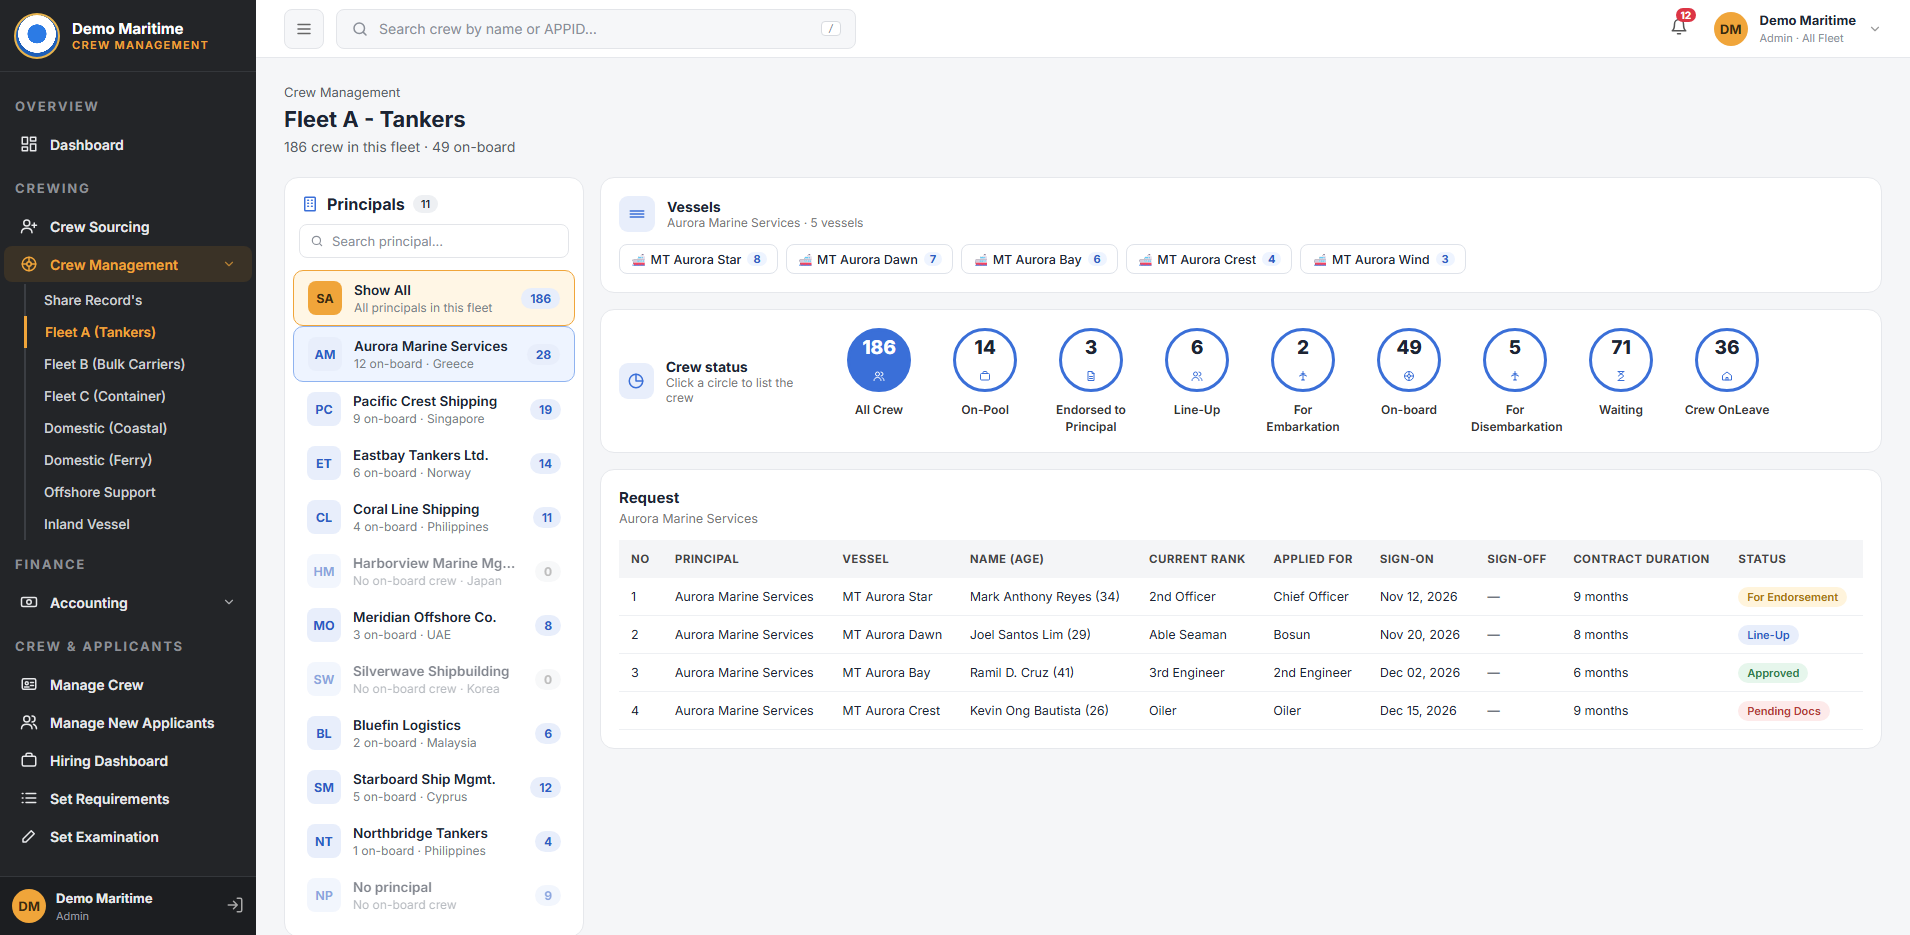1910x935 pixels.
Task: Click the Pending Docs status badge
Action: [1783, 711]
